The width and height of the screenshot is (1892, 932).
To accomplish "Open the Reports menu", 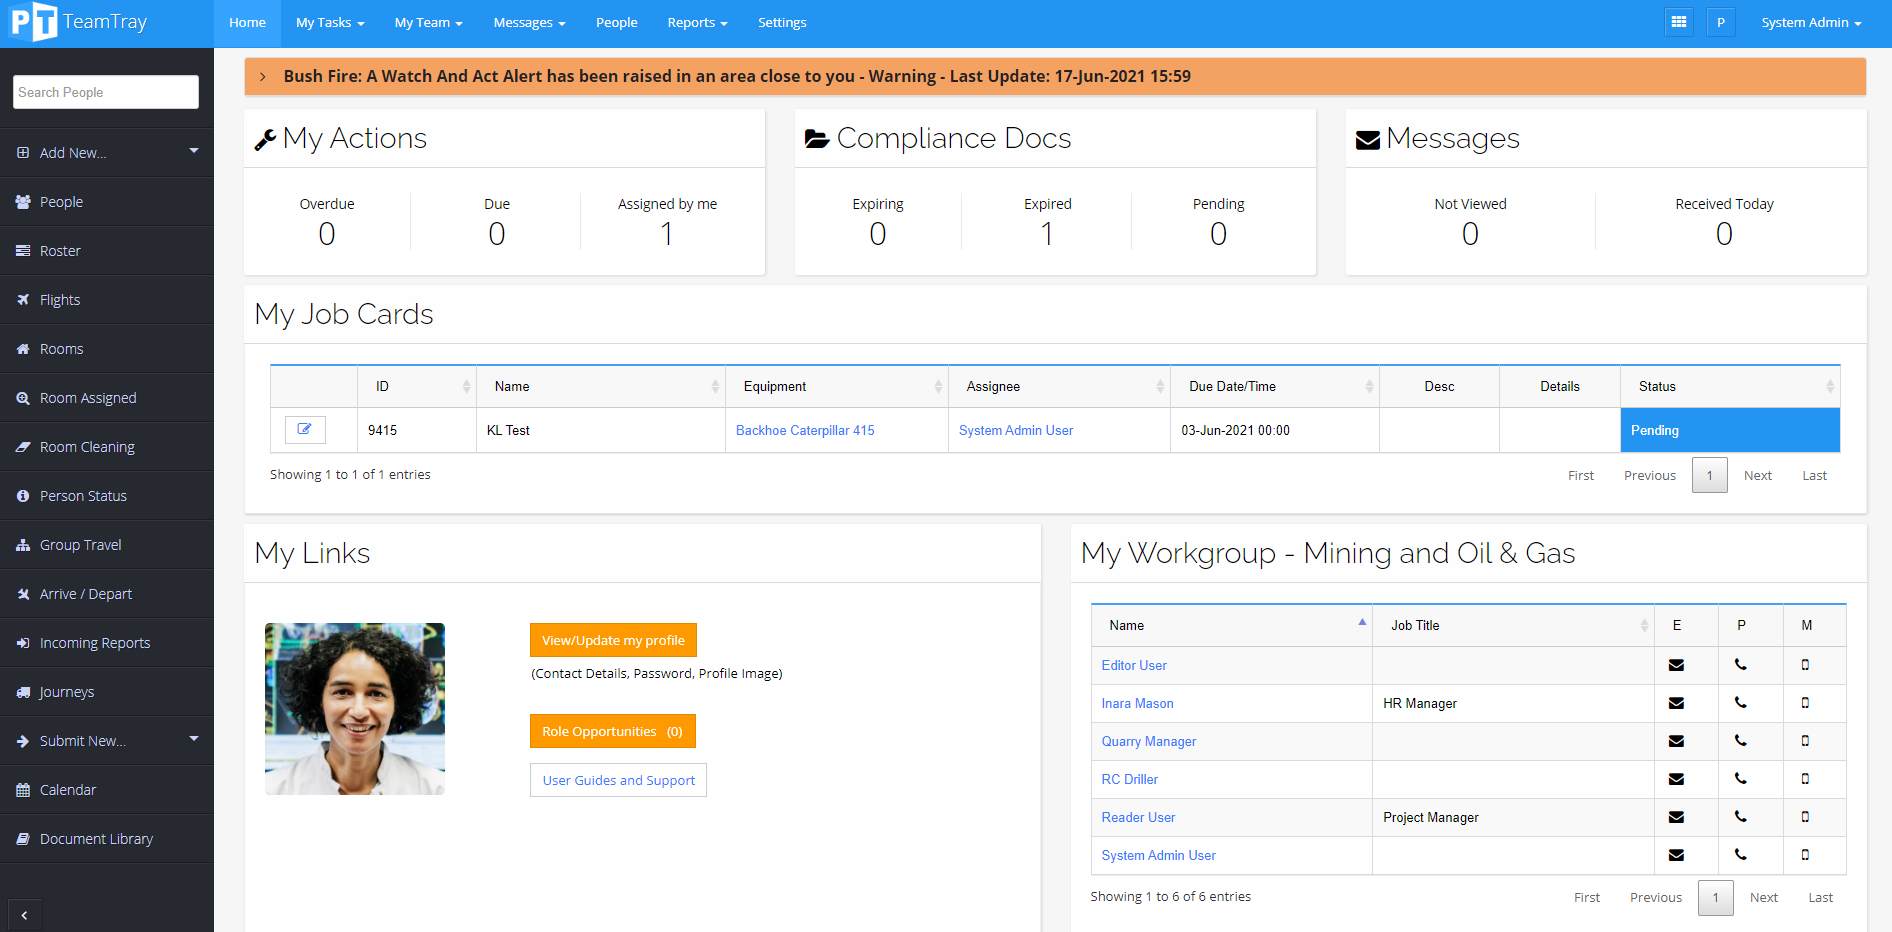I will [x=697, y=22].
